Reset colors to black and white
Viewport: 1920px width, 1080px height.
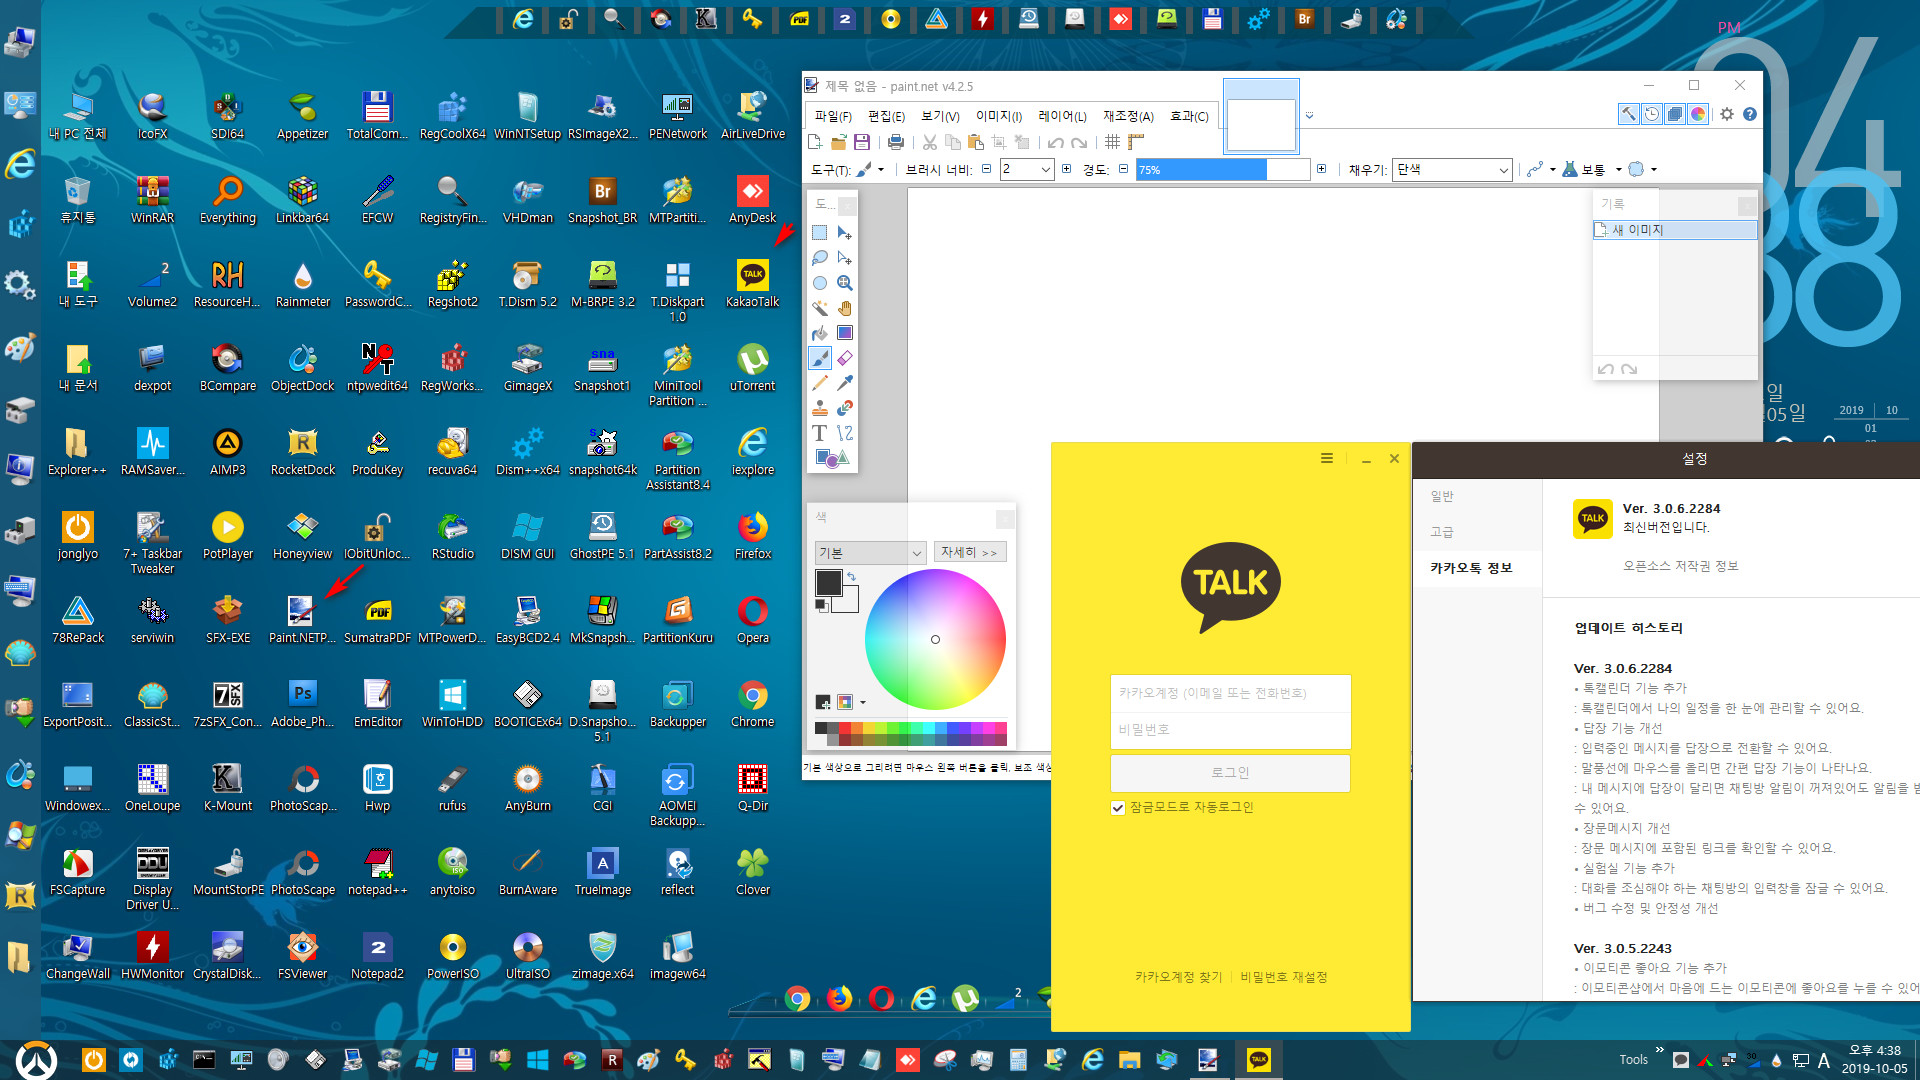821,605
